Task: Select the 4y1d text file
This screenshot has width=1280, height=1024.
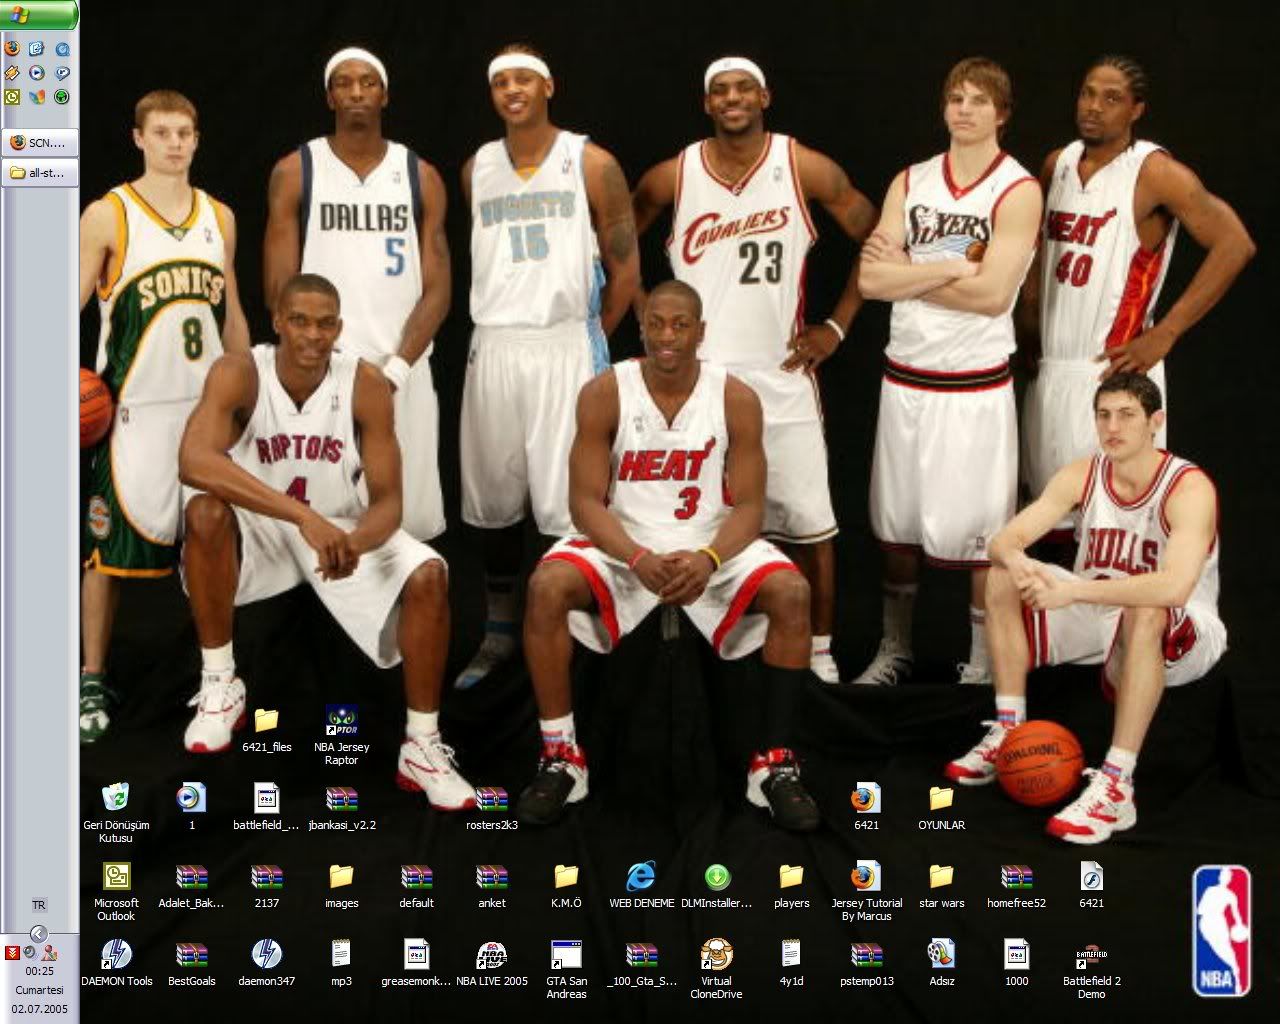Action: (x=791, y=963)
